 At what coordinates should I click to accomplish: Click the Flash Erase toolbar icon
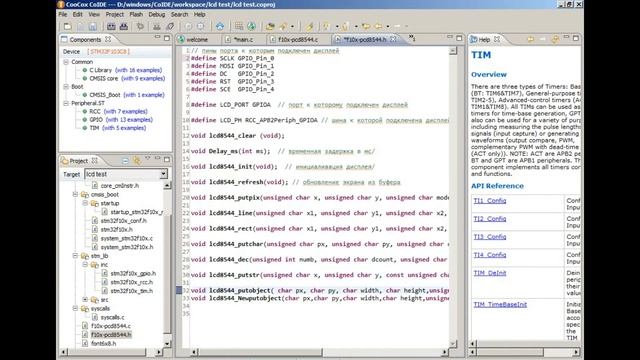click(x=170, y=27)
